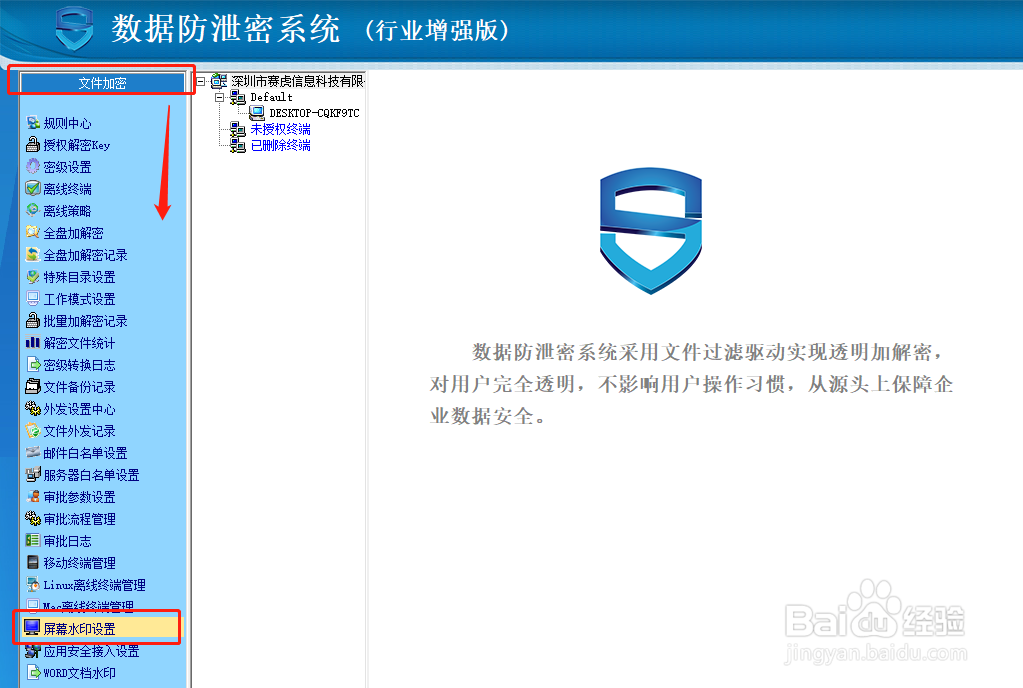The width and height of the screenshot is (1023, 688).
Task: Click the 授权解密Key lock icon
Action: pos(33,145)
